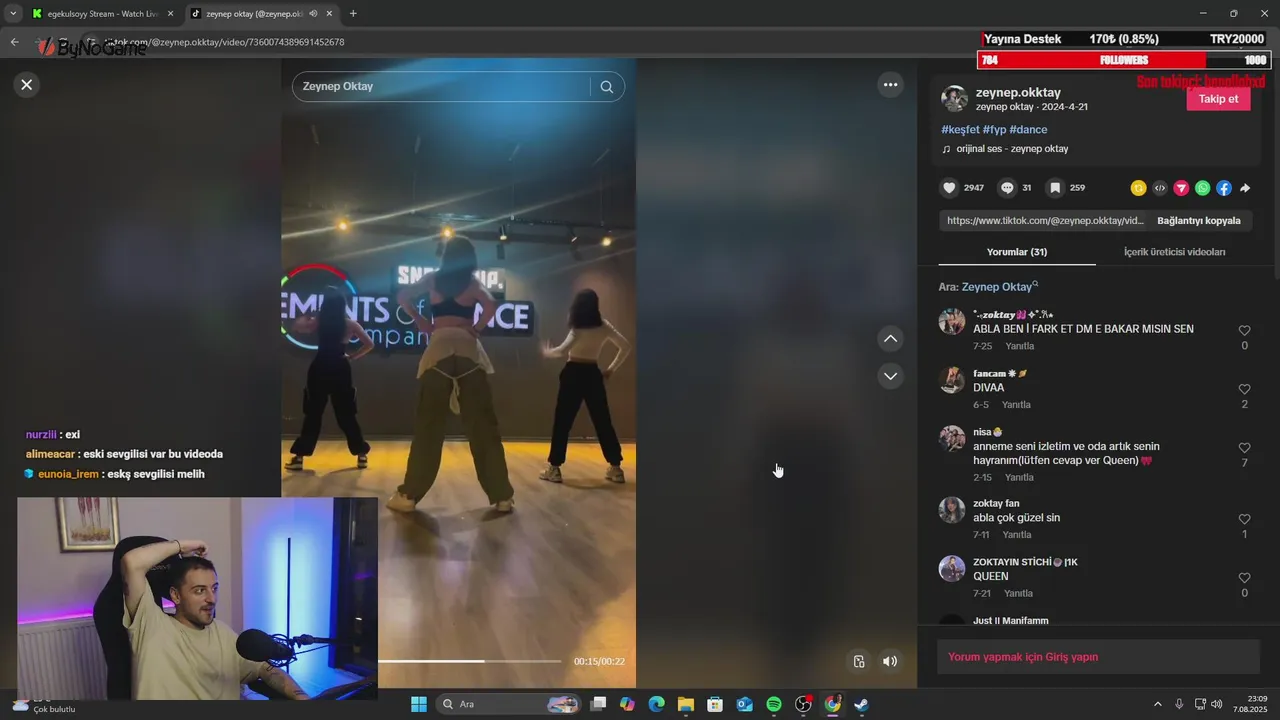
Task: Reply (Yanıtla) to the DIVAA comment
Action: tap(1016, 405)
